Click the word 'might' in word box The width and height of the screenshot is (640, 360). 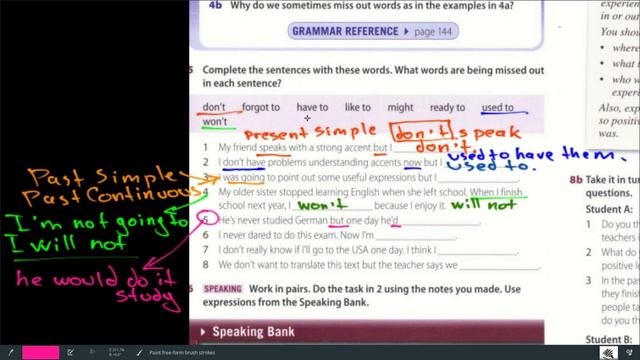400,108
